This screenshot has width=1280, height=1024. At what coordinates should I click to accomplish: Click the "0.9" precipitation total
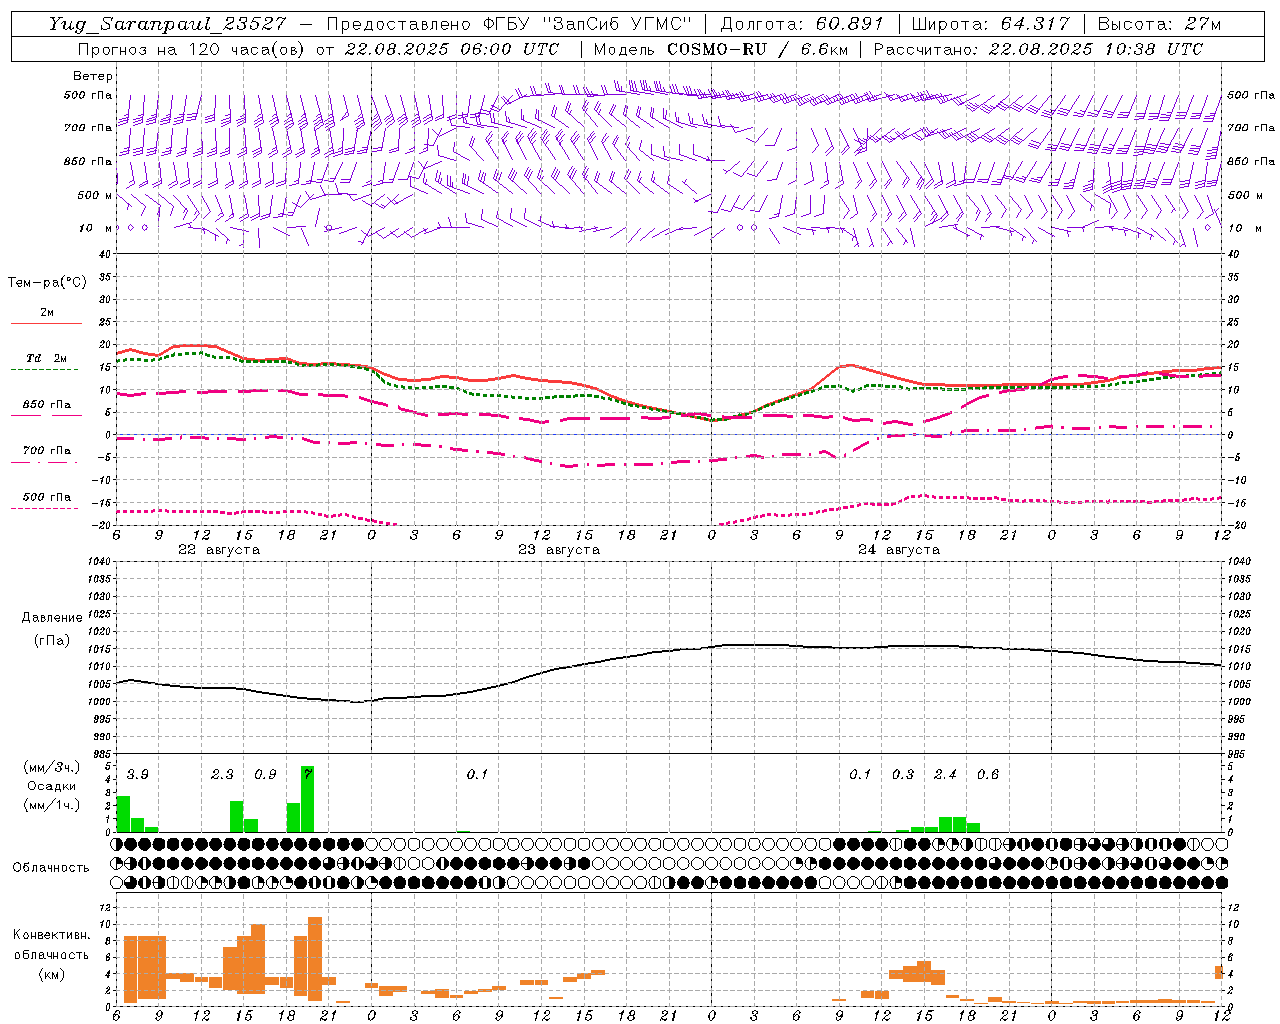tap(265, 775)
